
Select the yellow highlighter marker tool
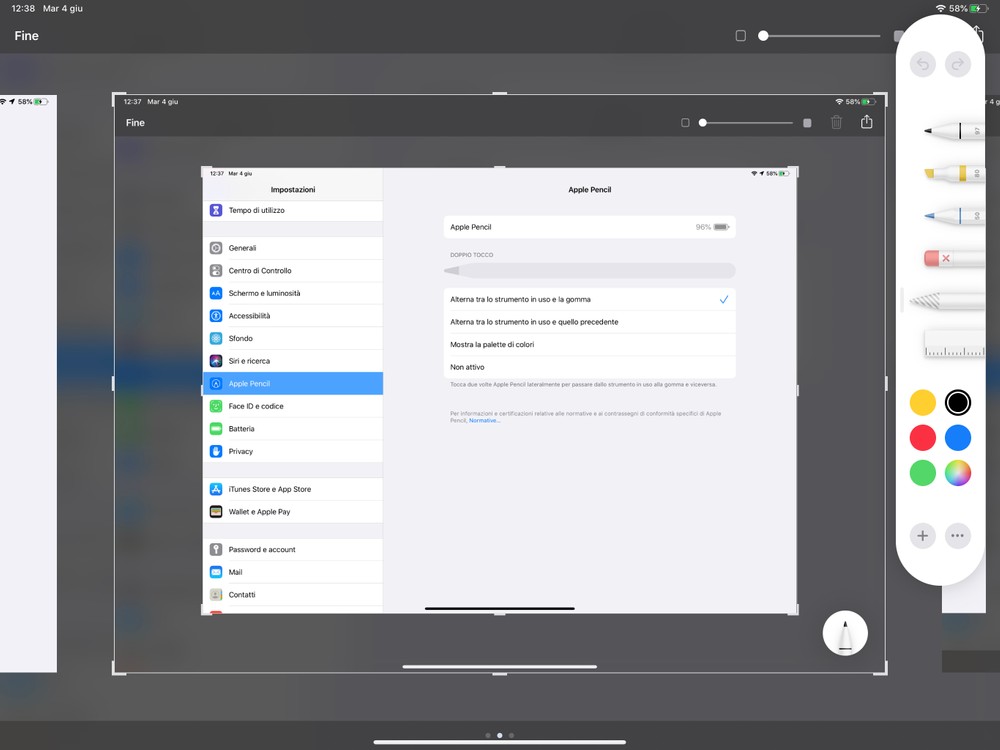[953, 173]
